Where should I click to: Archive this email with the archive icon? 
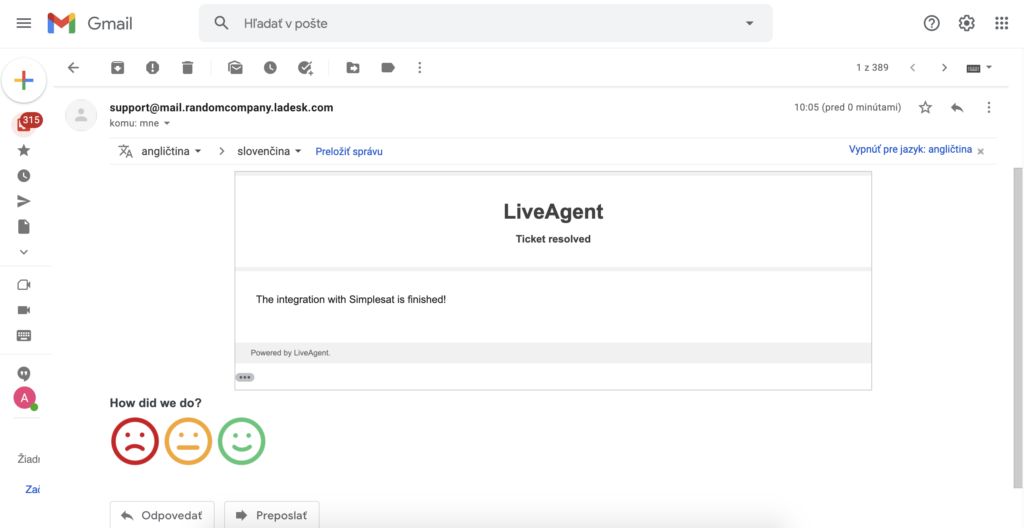(x=118, y=68)
